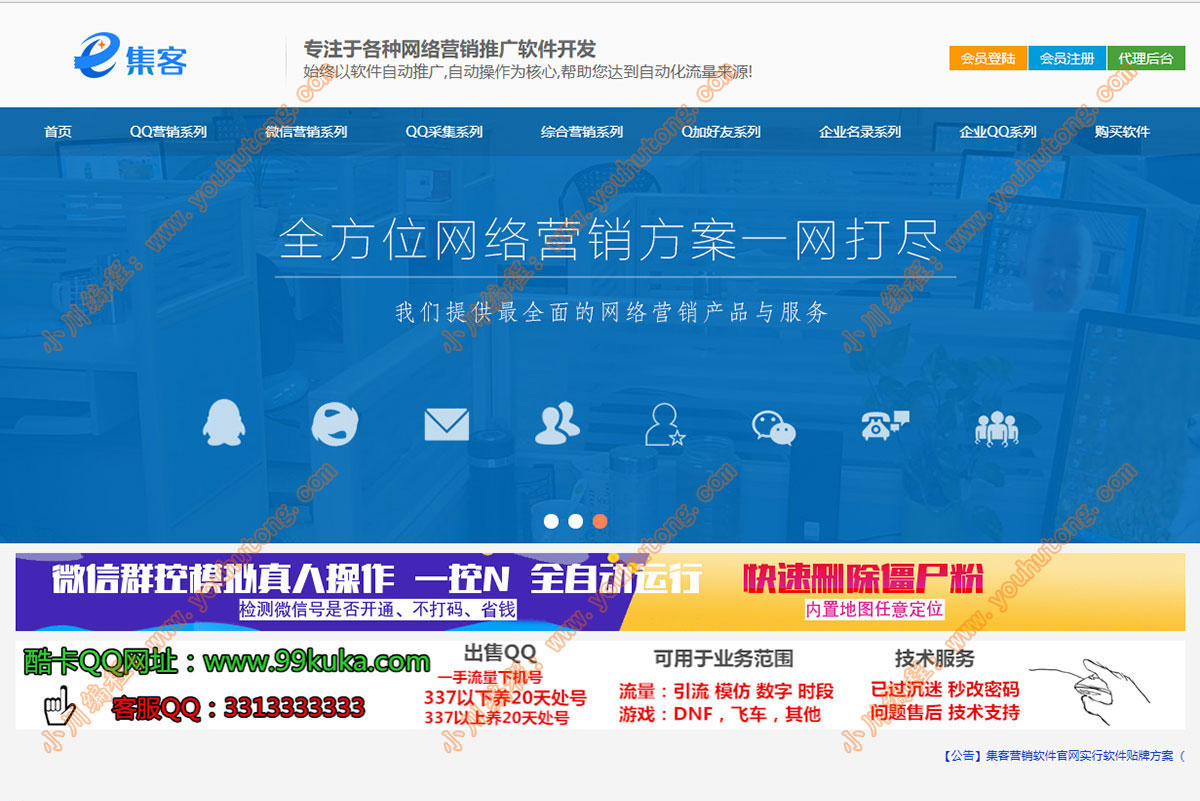Viewport: 1200px width, 801px height.
Task: Go to the 购买软件 page
Action: pyautogui.click(x=1122, y=132)
